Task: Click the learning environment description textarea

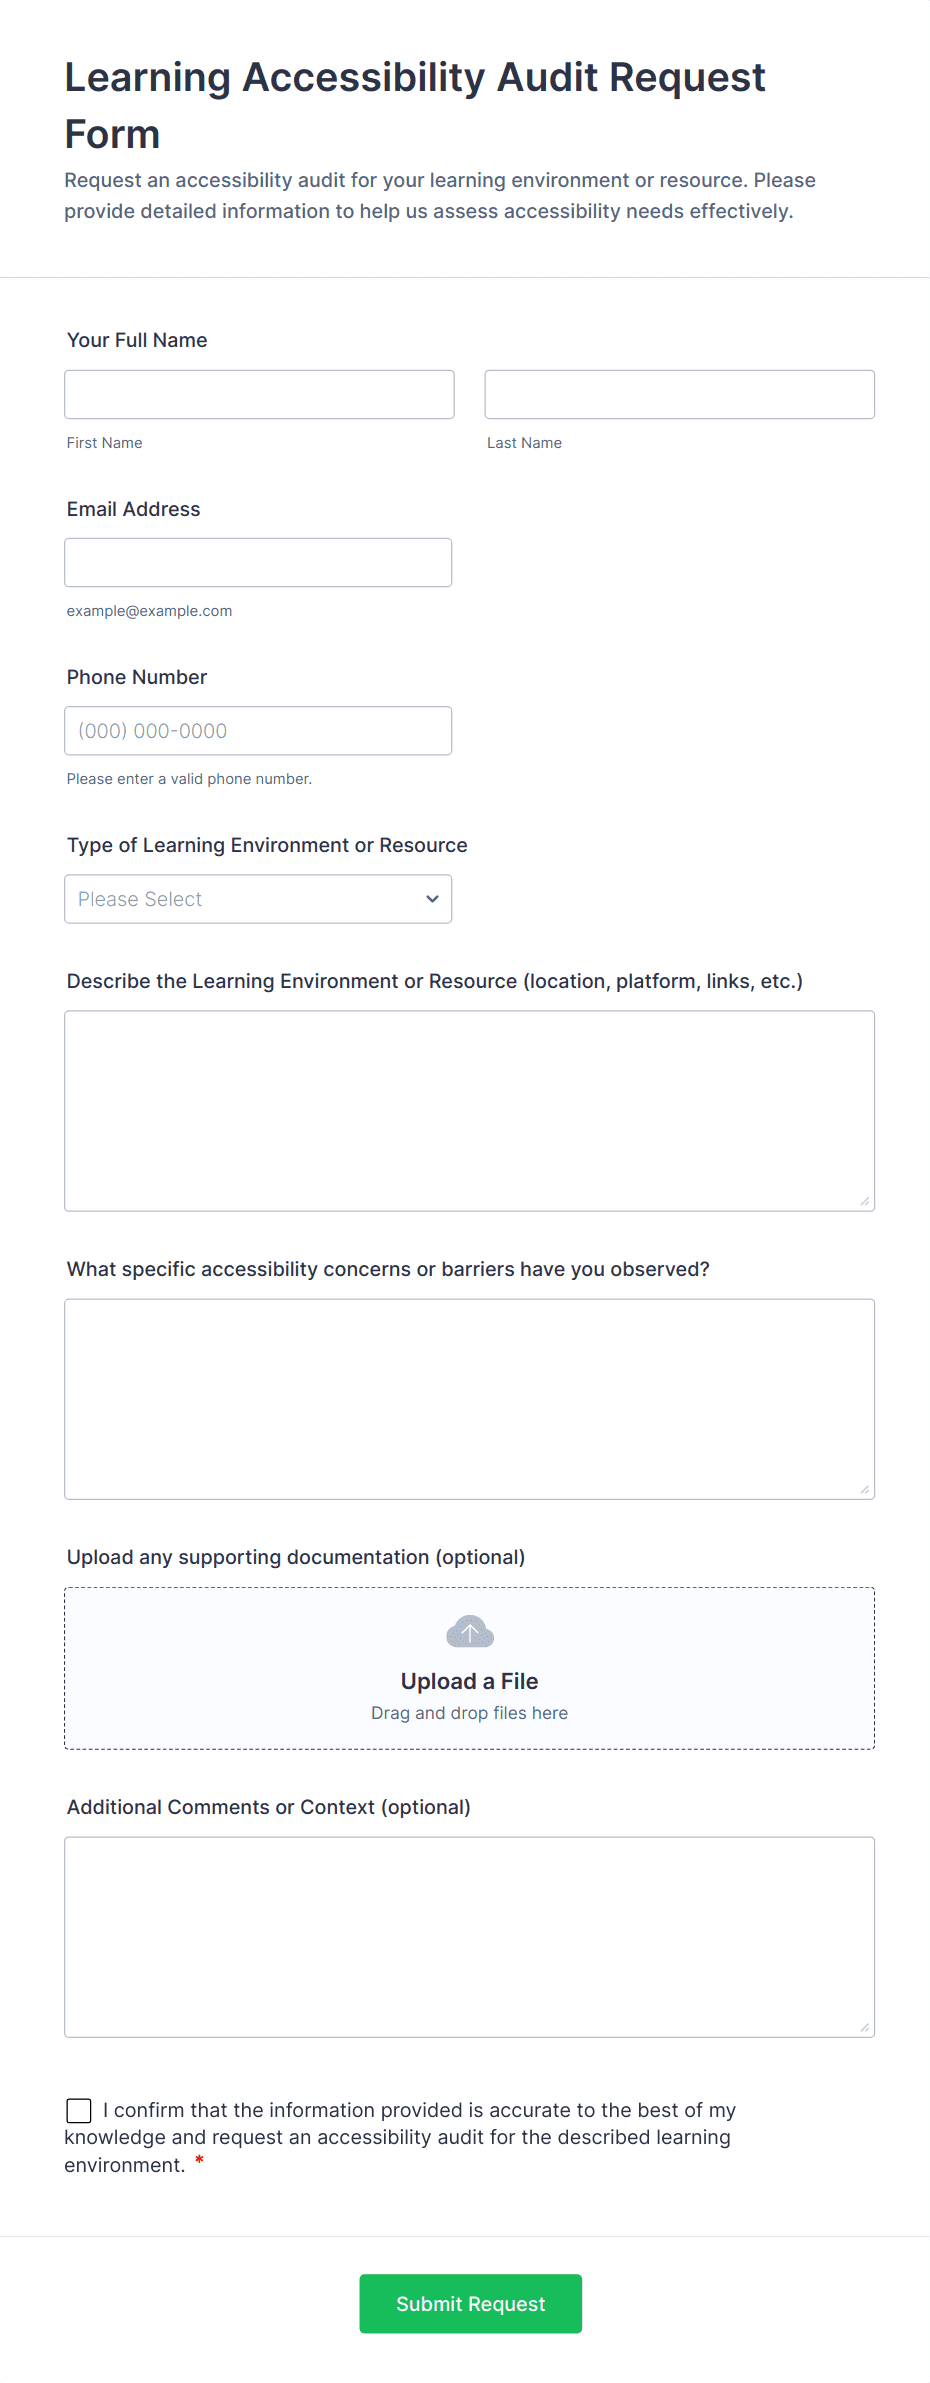Action: [470, 1111]
